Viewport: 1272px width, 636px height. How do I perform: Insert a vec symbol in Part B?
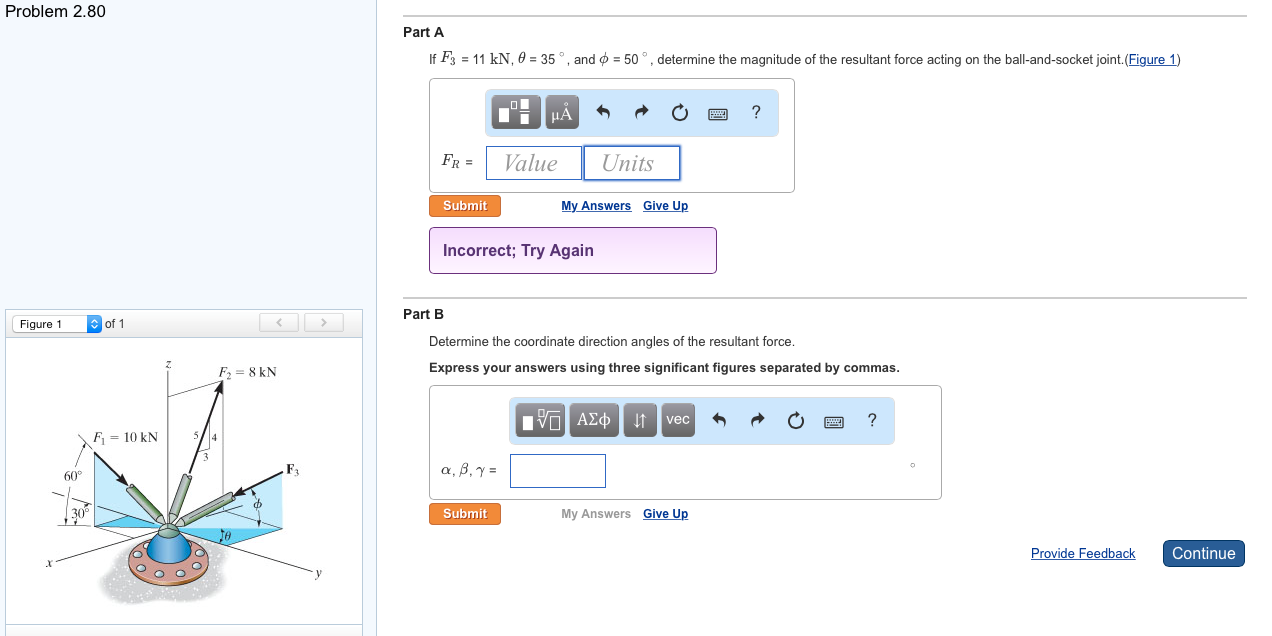click(677, 420)
